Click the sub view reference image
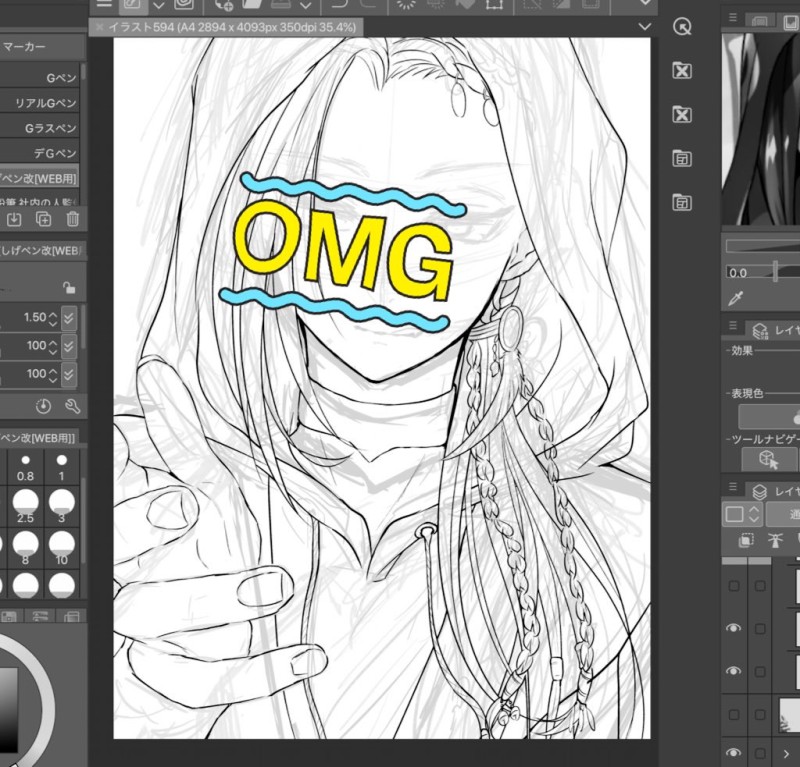 (761, 129)
